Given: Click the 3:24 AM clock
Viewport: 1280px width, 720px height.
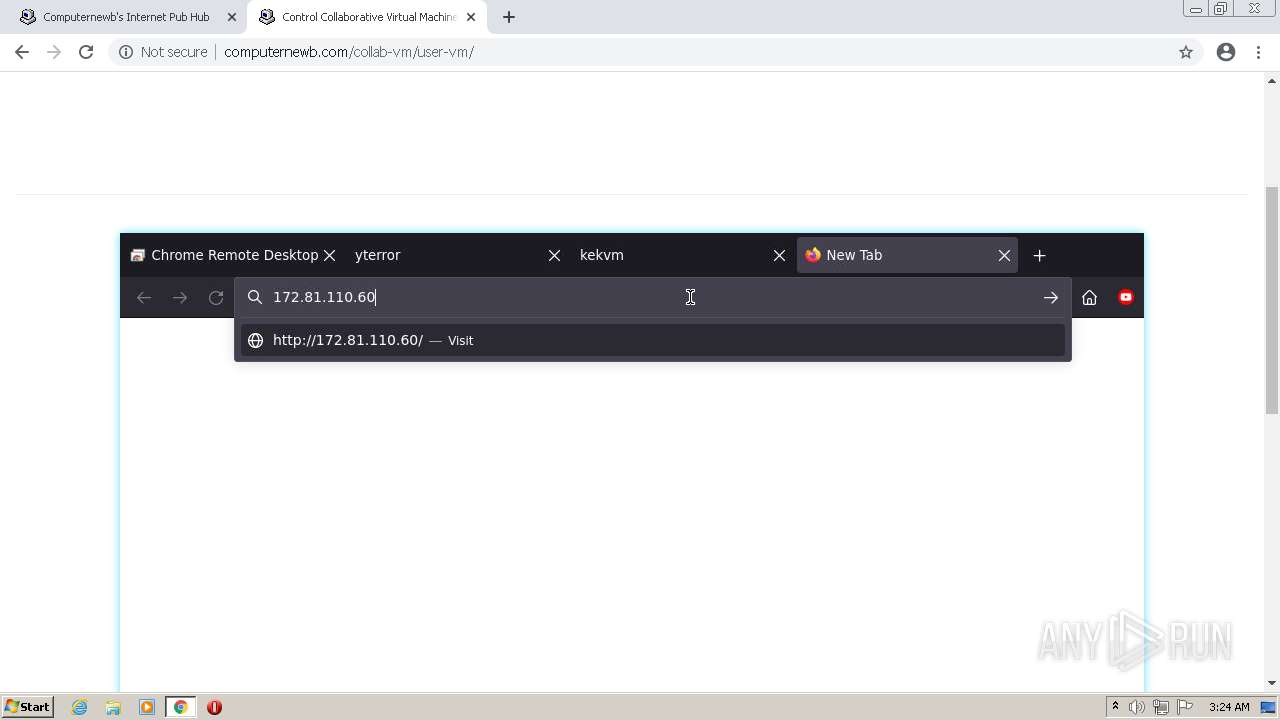Looking at the screenshot, I should (x=1229, y=707).
